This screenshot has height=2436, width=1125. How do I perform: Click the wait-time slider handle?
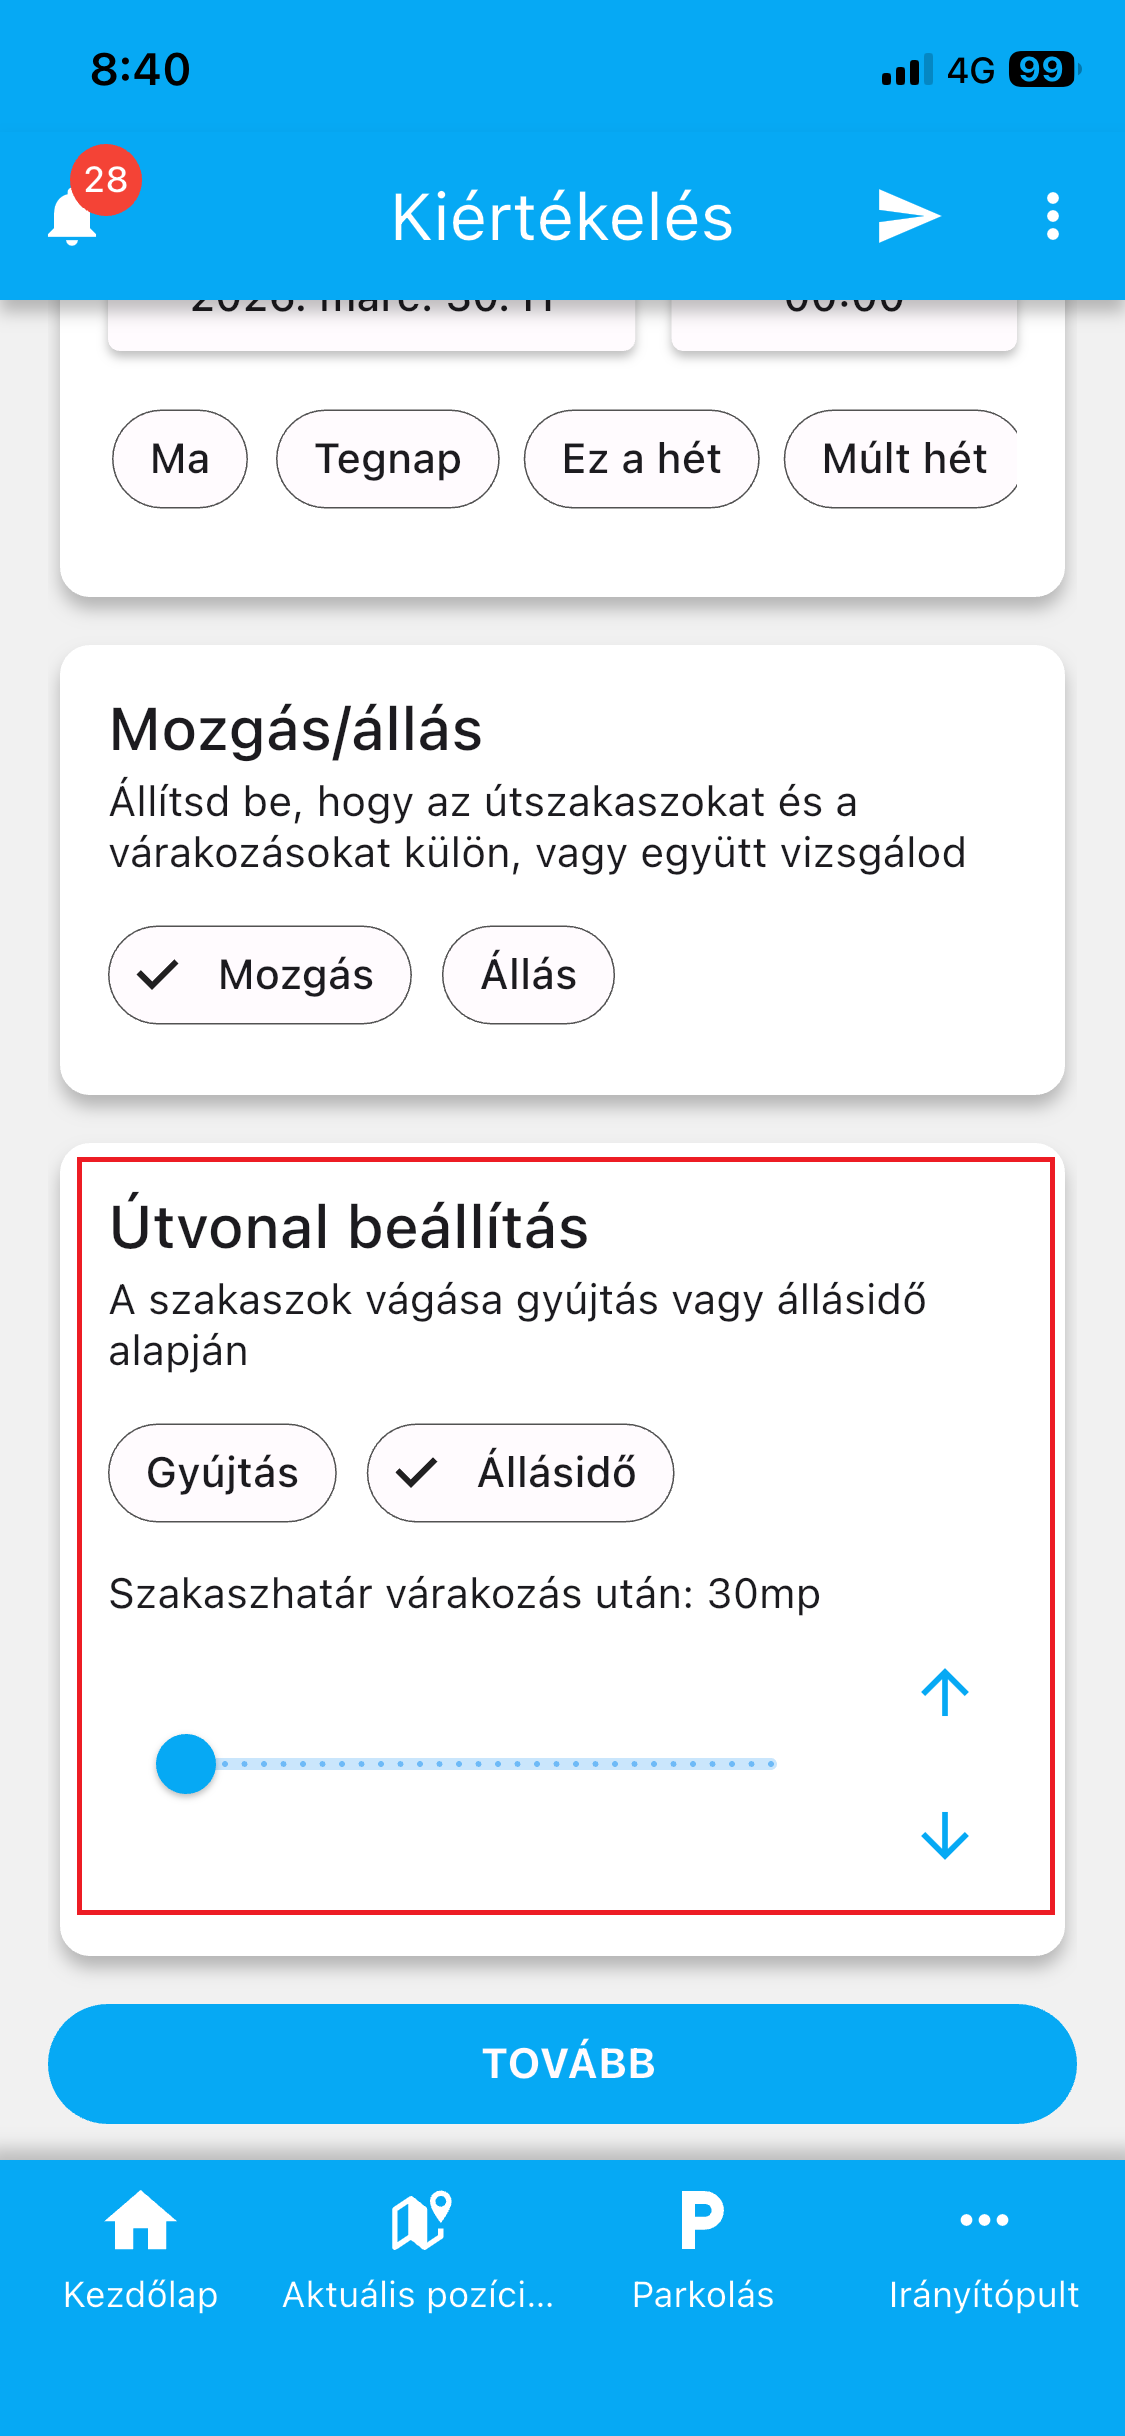coord(186,1764)
